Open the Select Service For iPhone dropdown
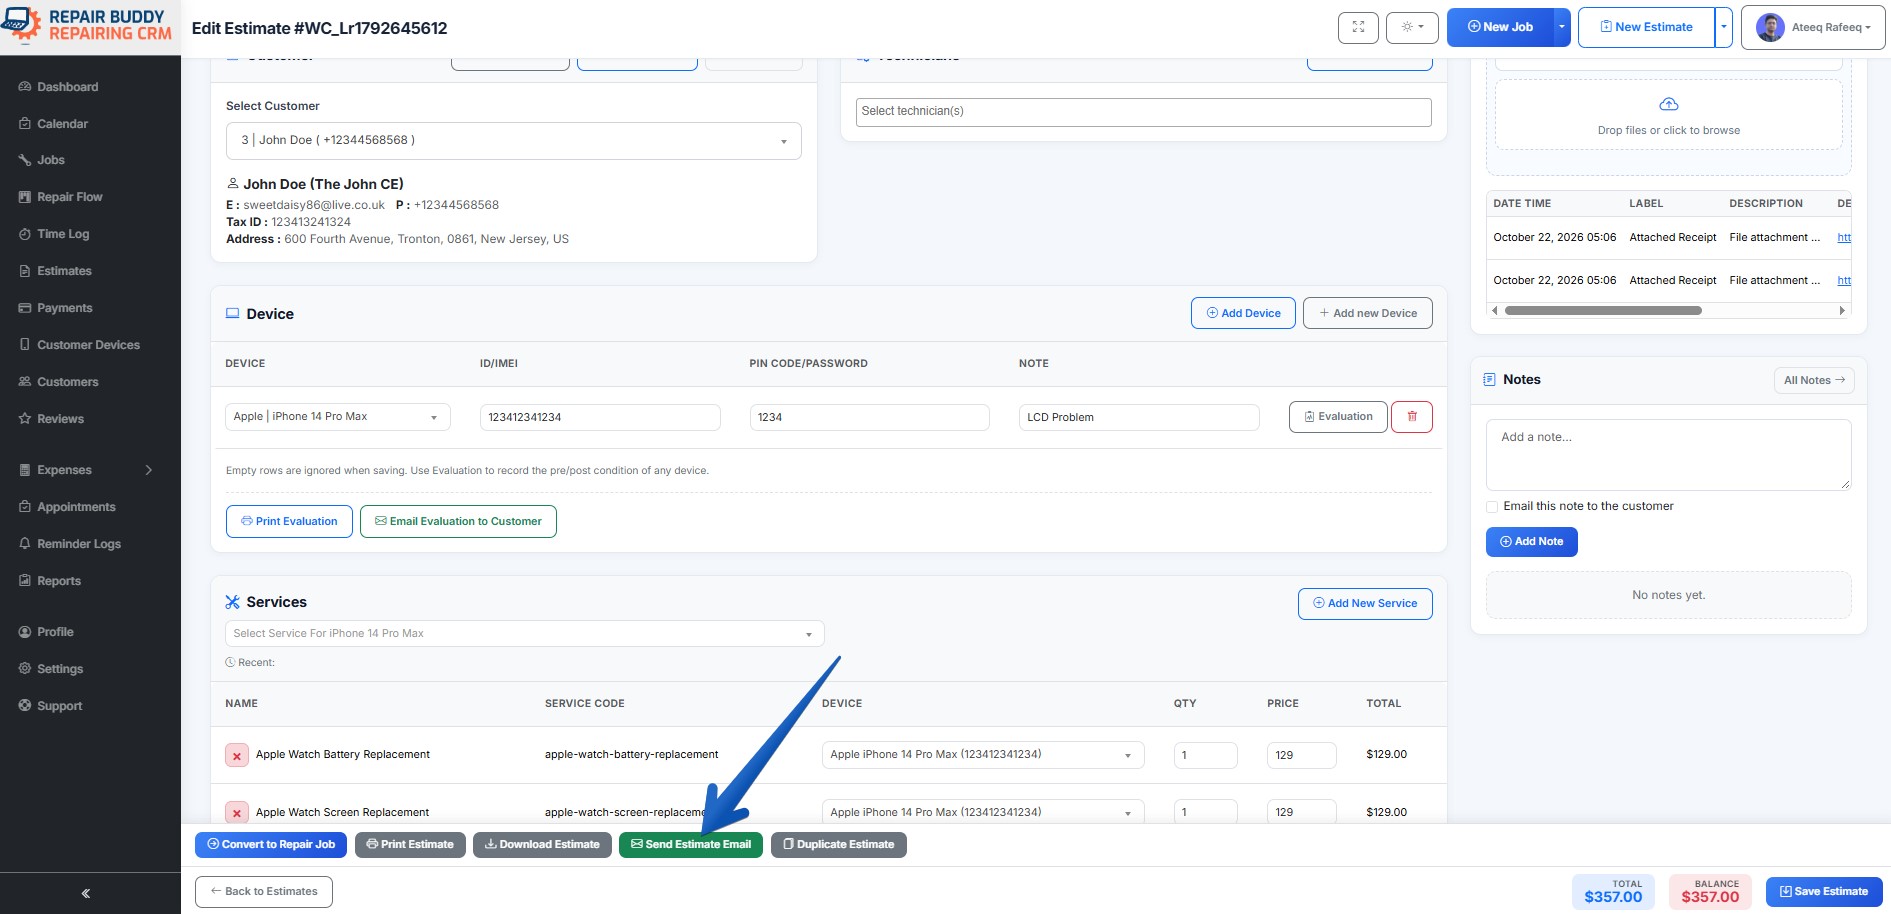The width and height of the screenshot is (1891, 914). point(525,634)
